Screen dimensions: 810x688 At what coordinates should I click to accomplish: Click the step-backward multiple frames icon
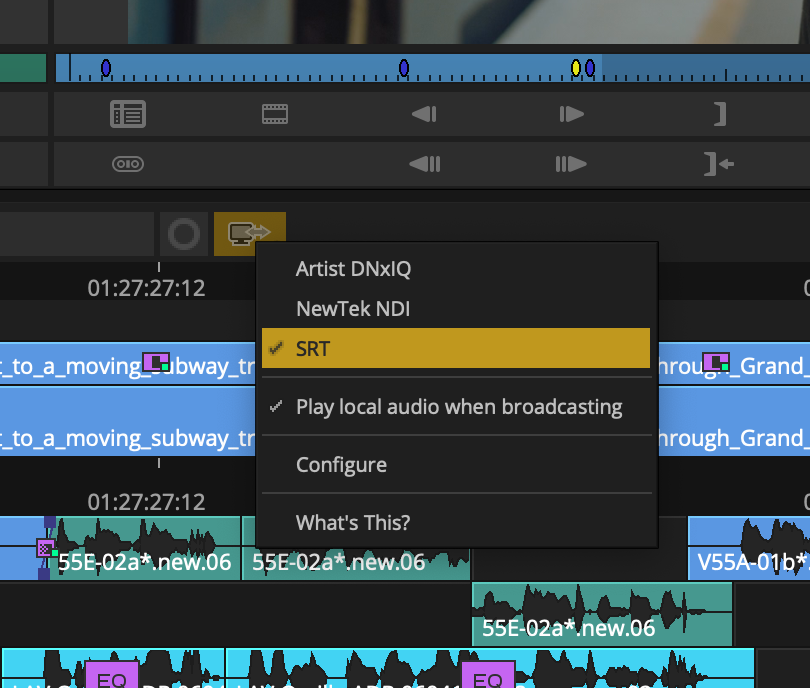click(424, 164)
